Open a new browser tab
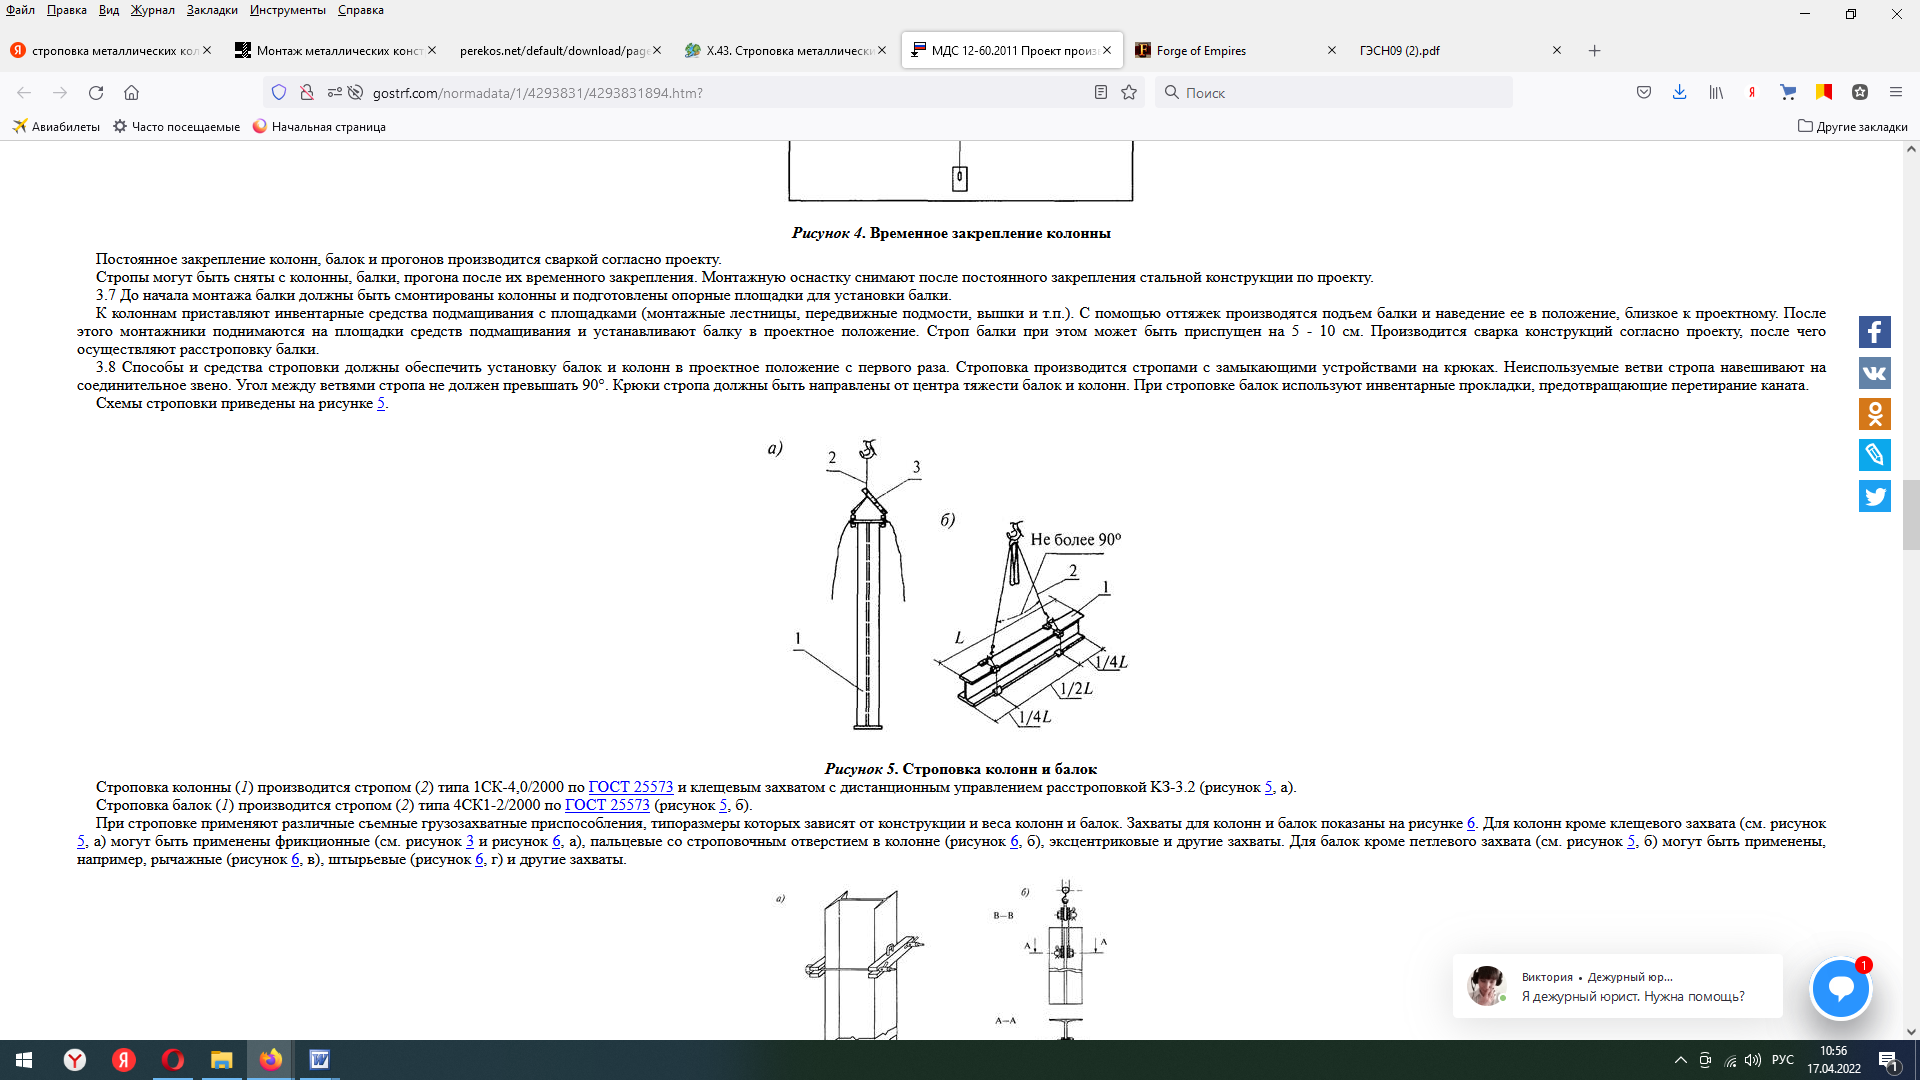 click(x=1594, y=50)
